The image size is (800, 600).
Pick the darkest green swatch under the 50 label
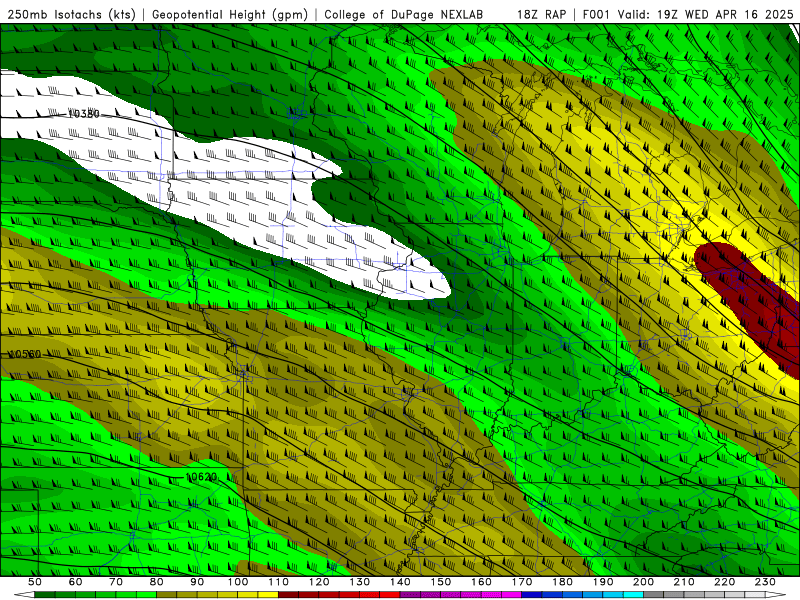[45, 595]
